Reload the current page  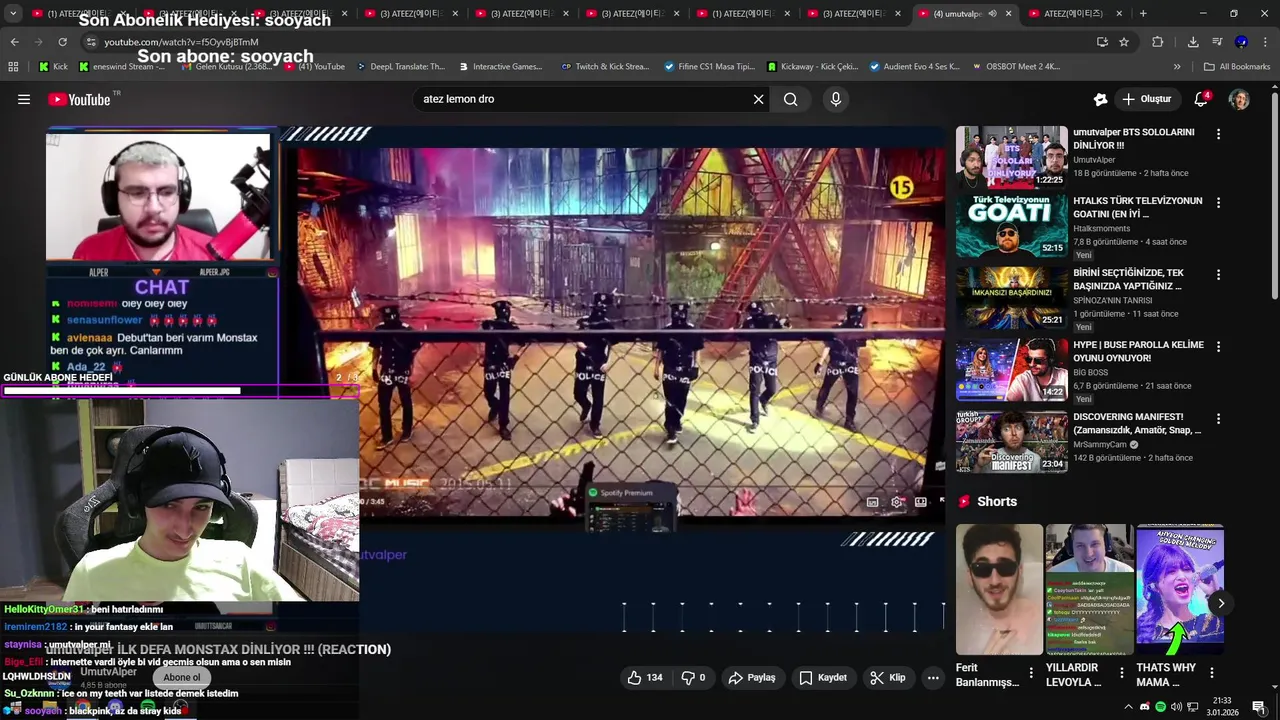tap(62, 42)
